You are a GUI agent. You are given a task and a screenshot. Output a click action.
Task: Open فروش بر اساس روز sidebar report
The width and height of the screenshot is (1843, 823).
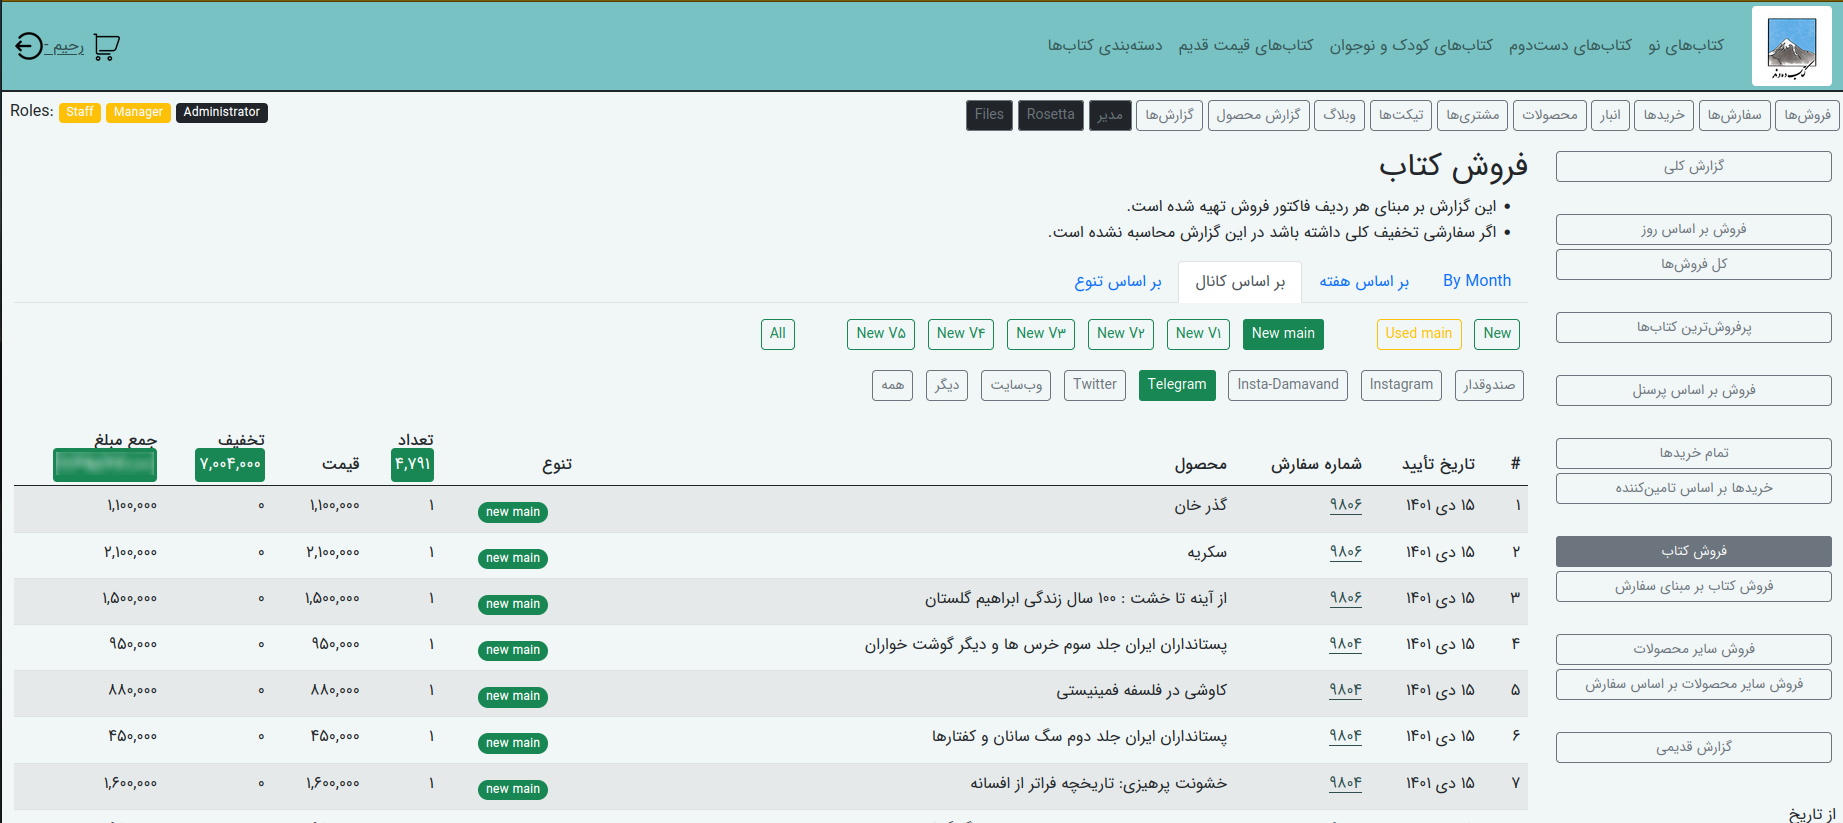1693,230
